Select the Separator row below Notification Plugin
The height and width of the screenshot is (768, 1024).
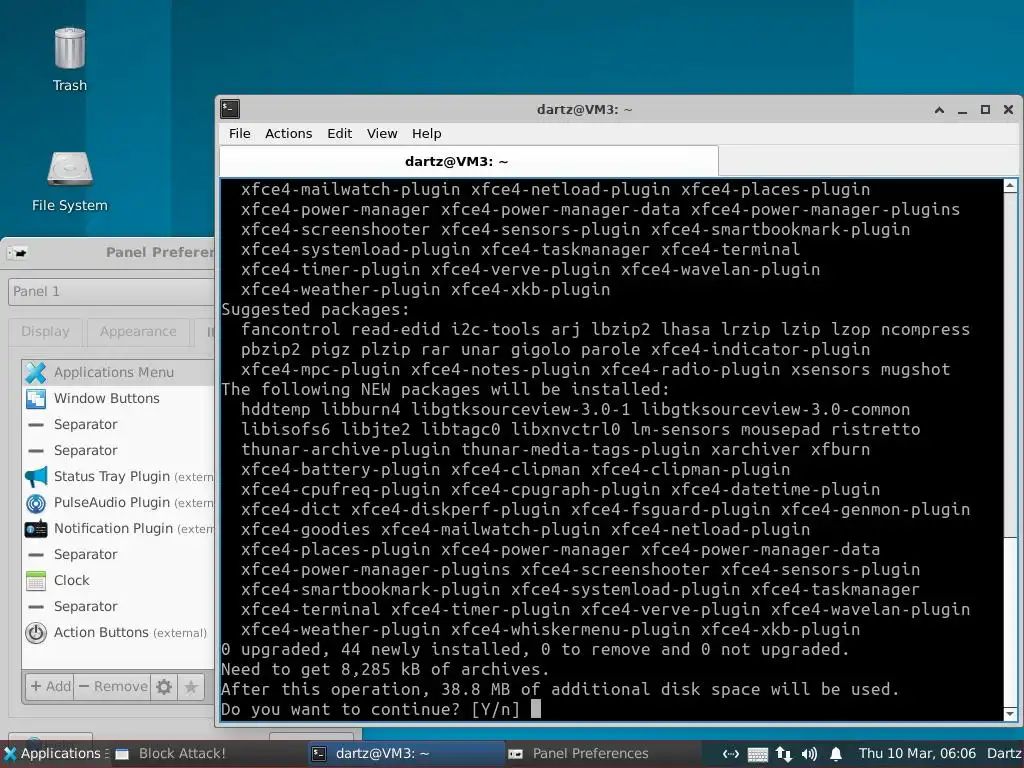pos(119,554)
